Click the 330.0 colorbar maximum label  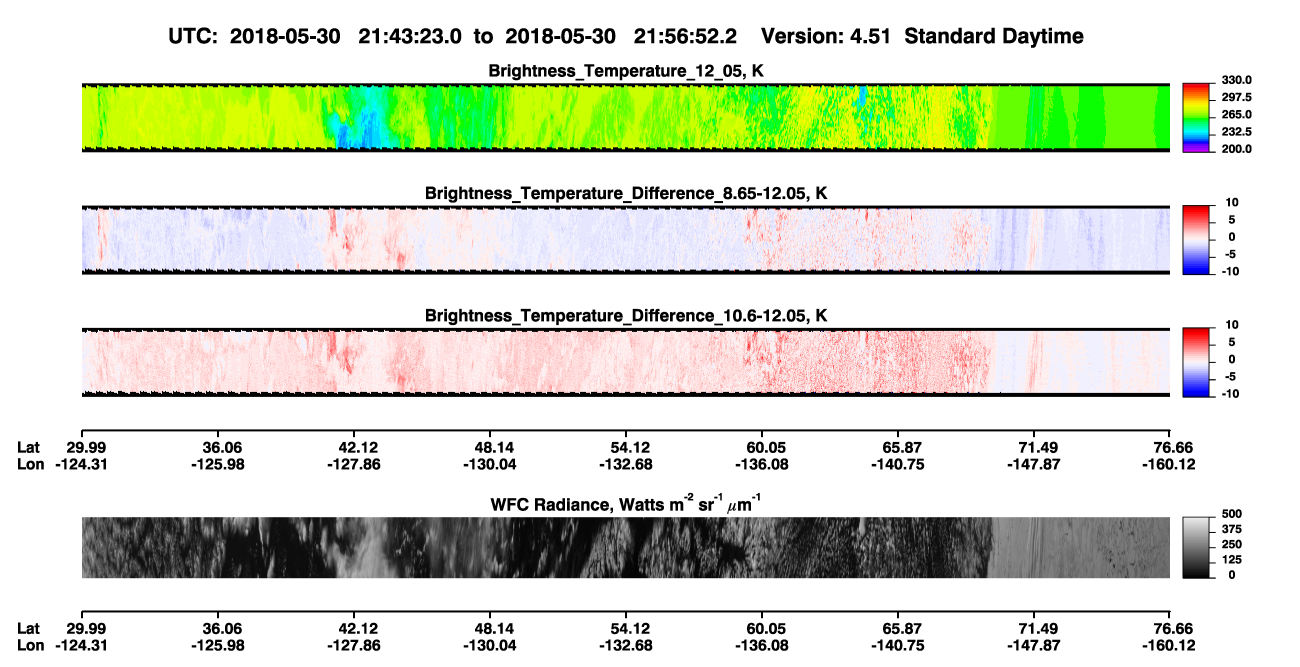tap(1235, 80)
